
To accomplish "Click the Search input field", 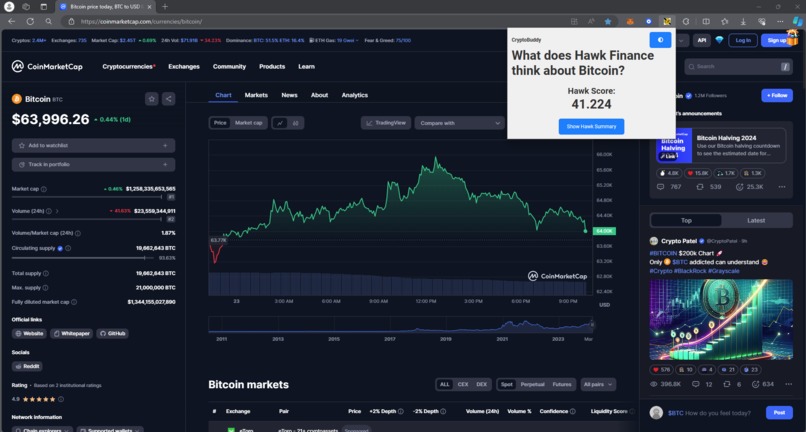I will pyautogui.click(x=738, y=66).
